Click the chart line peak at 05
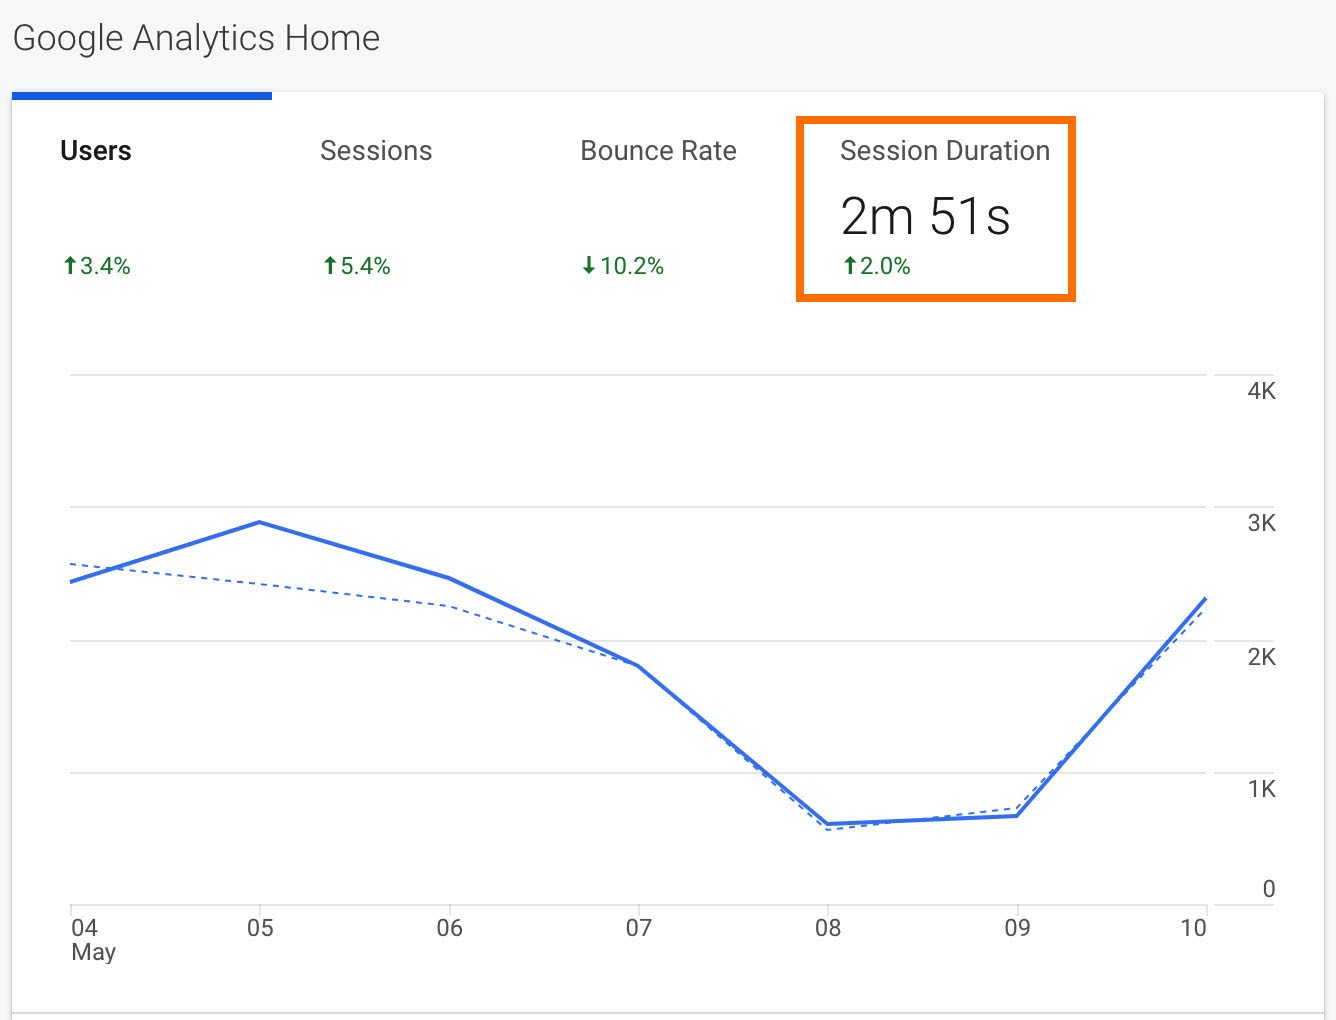Image resolution: width=1336 pixels, height=1020 pixels. tap(260, 522)
